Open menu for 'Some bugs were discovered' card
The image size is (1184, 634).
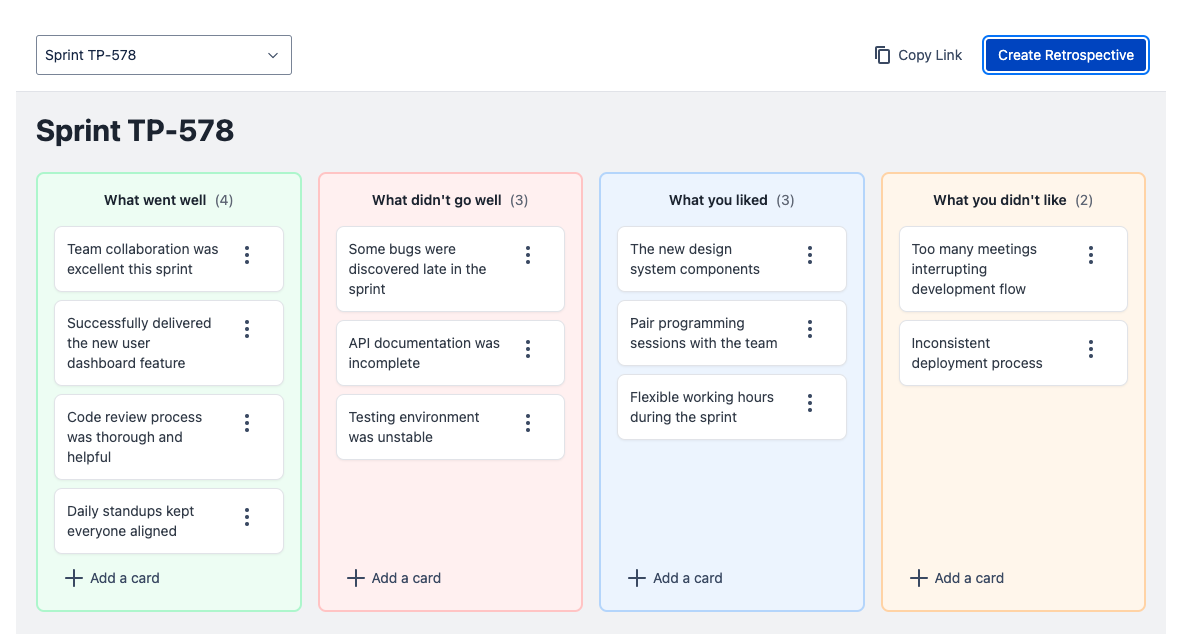click(528, 255)
